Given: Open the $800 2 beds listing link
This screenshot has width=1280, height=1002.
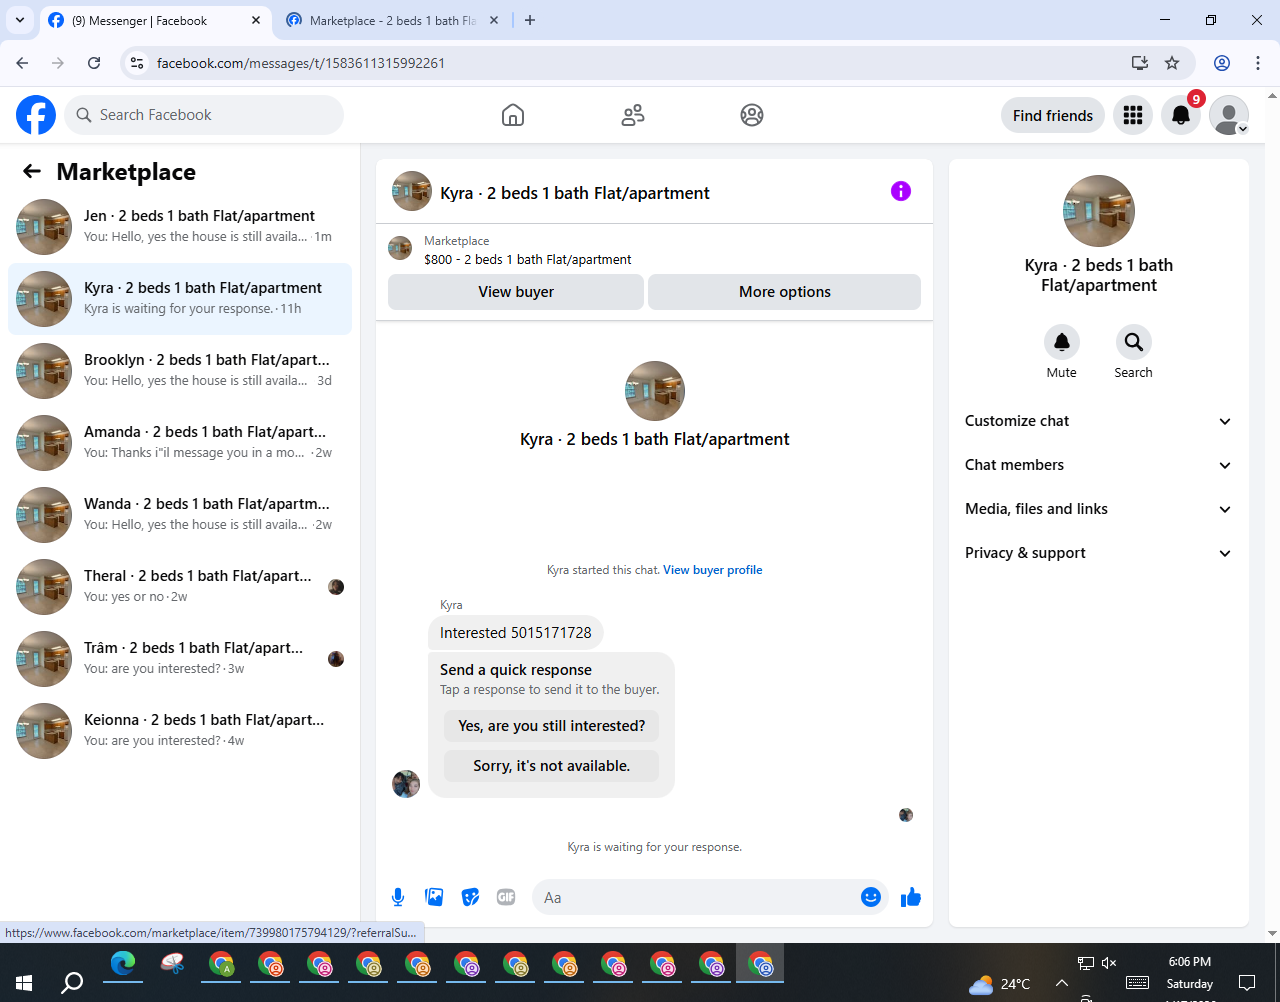Looking at the screenshot, I should coord(528,259).
